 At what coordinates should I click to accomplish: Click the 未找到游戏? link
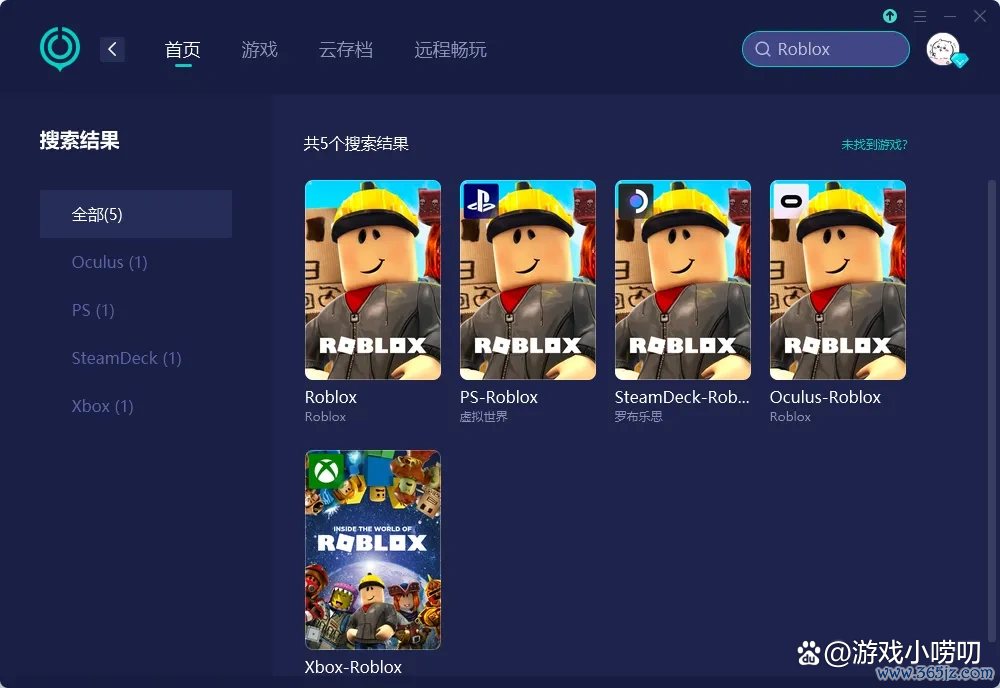(874, 145)
